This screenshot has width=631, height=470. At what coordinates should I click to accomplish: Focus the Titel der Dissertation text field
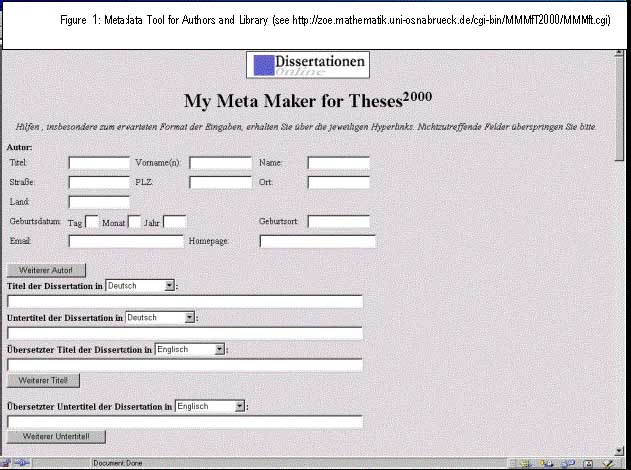click(x=185, y=302)
